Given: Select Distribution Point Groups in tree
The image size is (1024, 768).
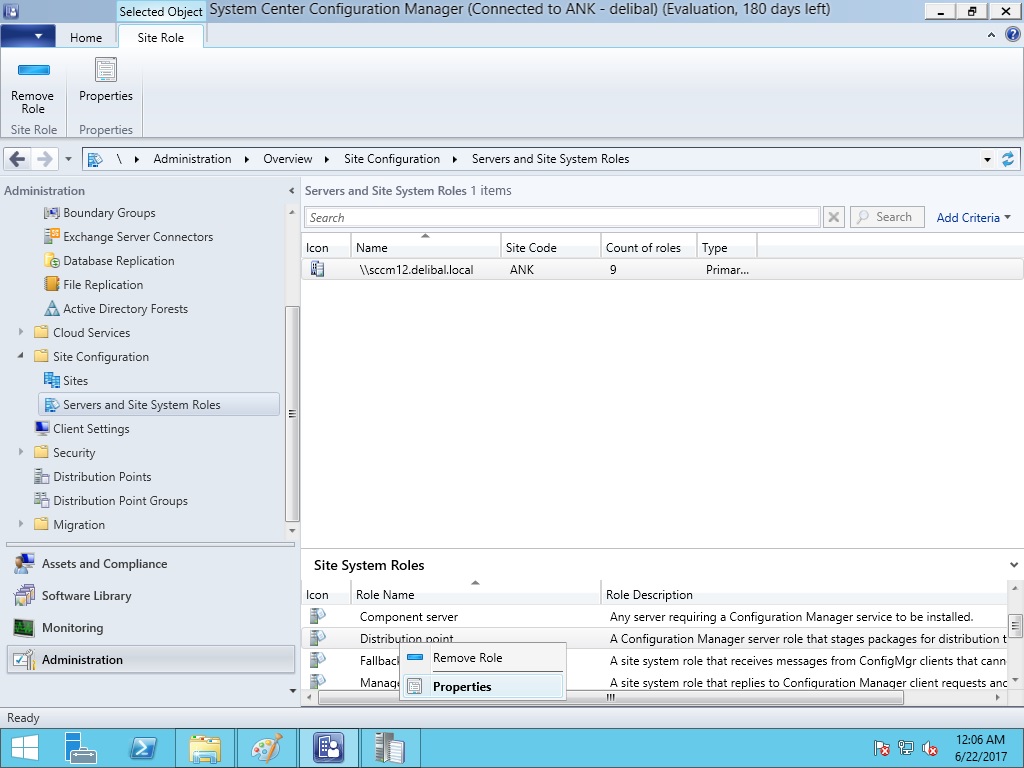Looking at the screenshot, I should tap(120, 501).
